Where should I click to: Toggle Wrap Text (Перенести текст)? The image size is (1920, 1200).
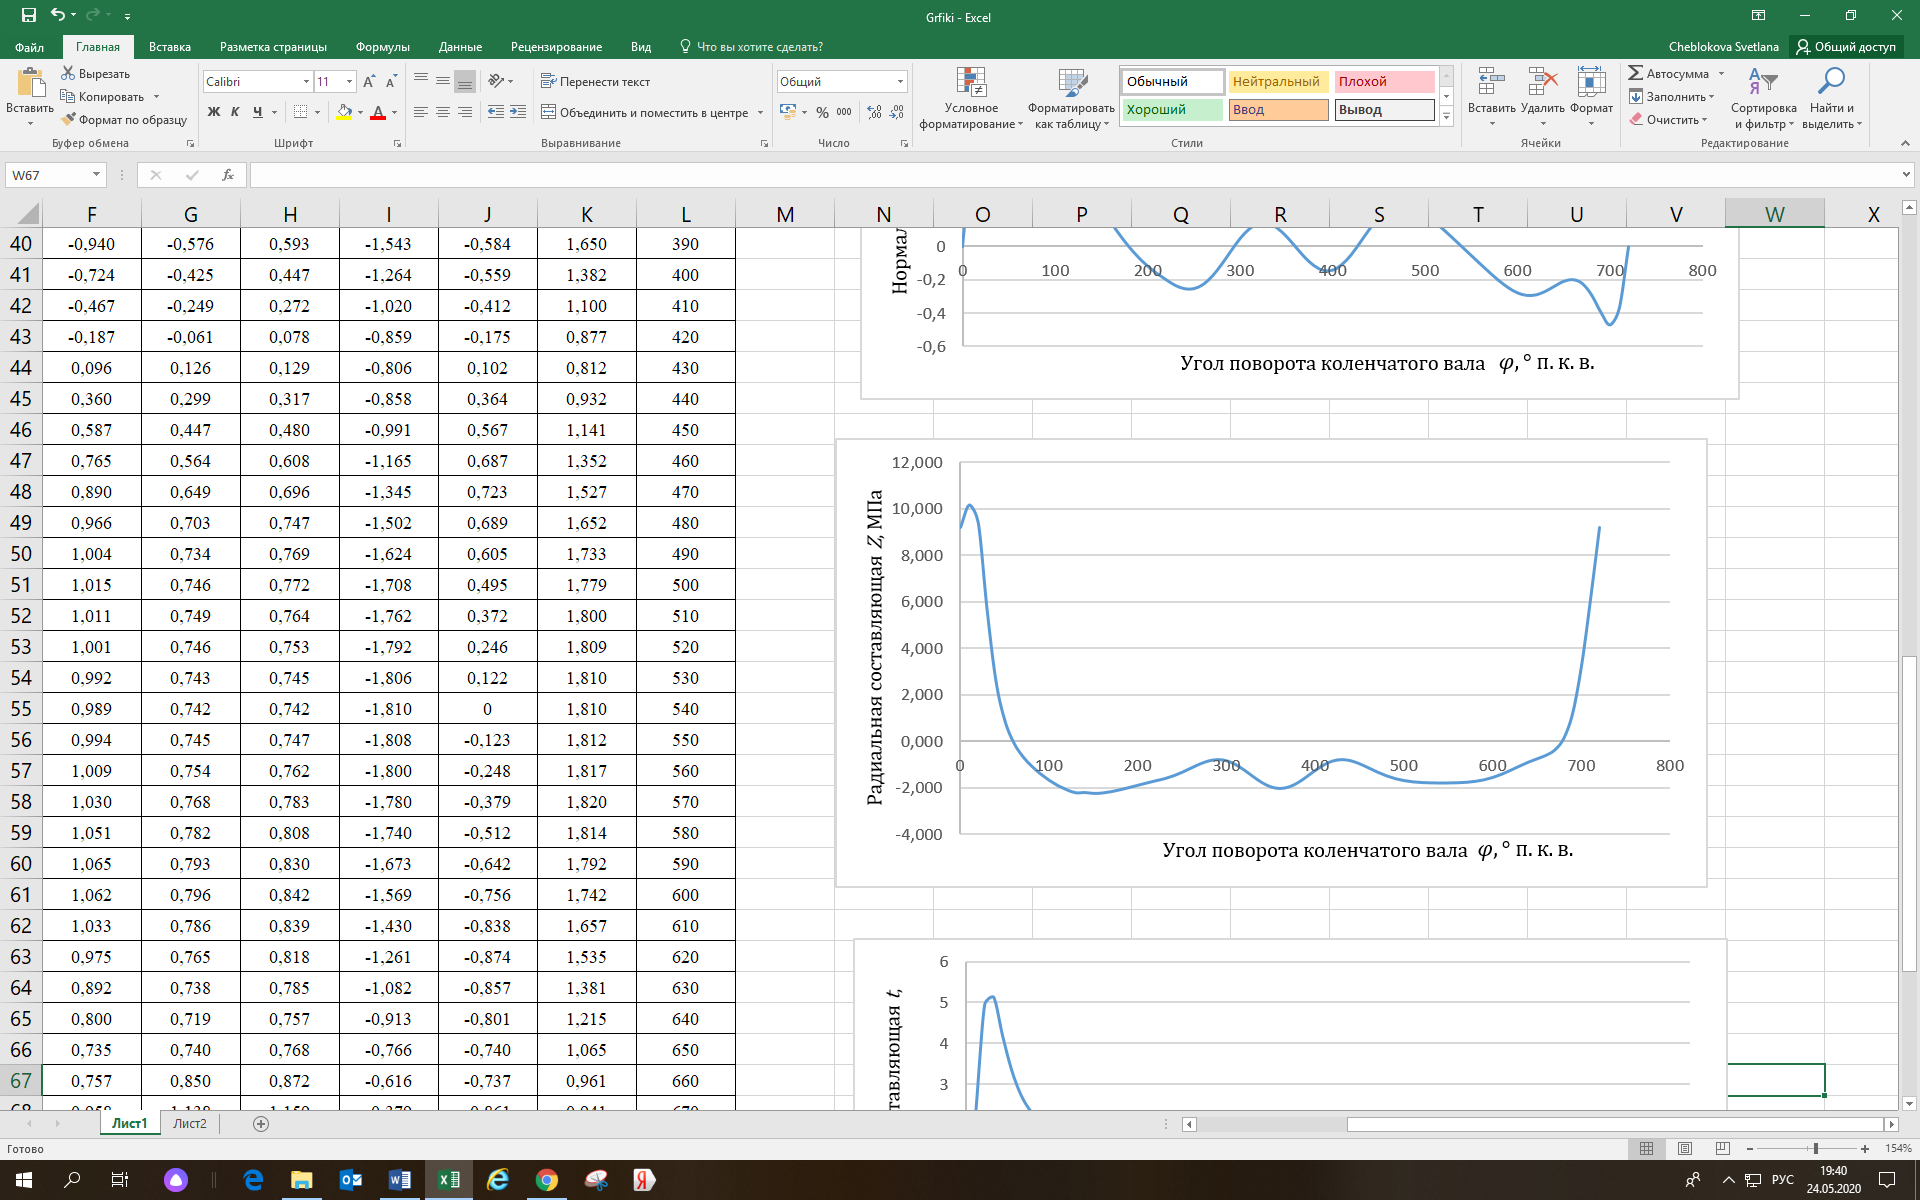[x=596, y=81]
